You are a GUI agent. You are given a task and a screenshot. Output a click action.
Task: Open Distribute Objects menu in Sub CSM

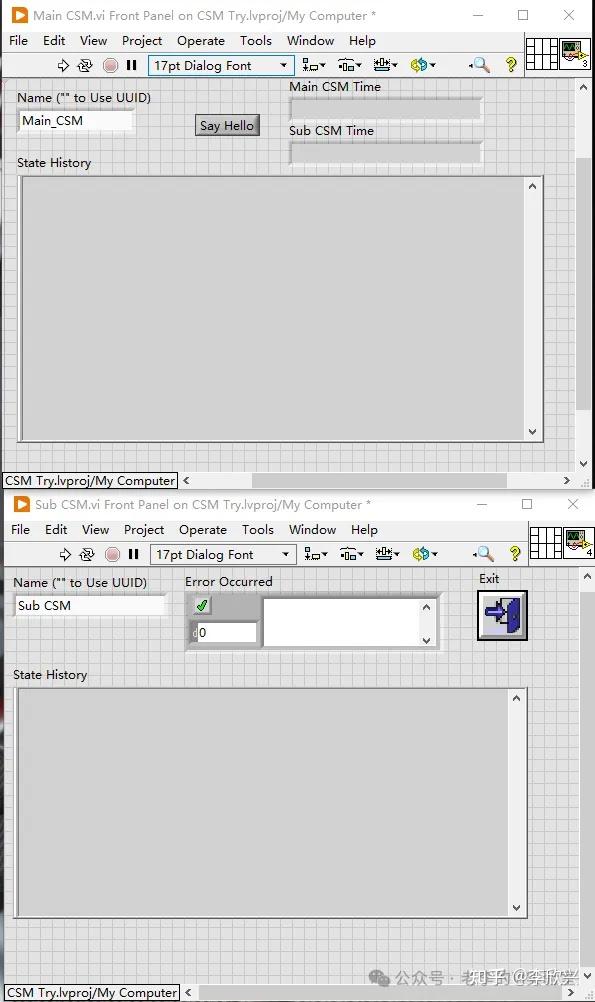coord(352,554)
